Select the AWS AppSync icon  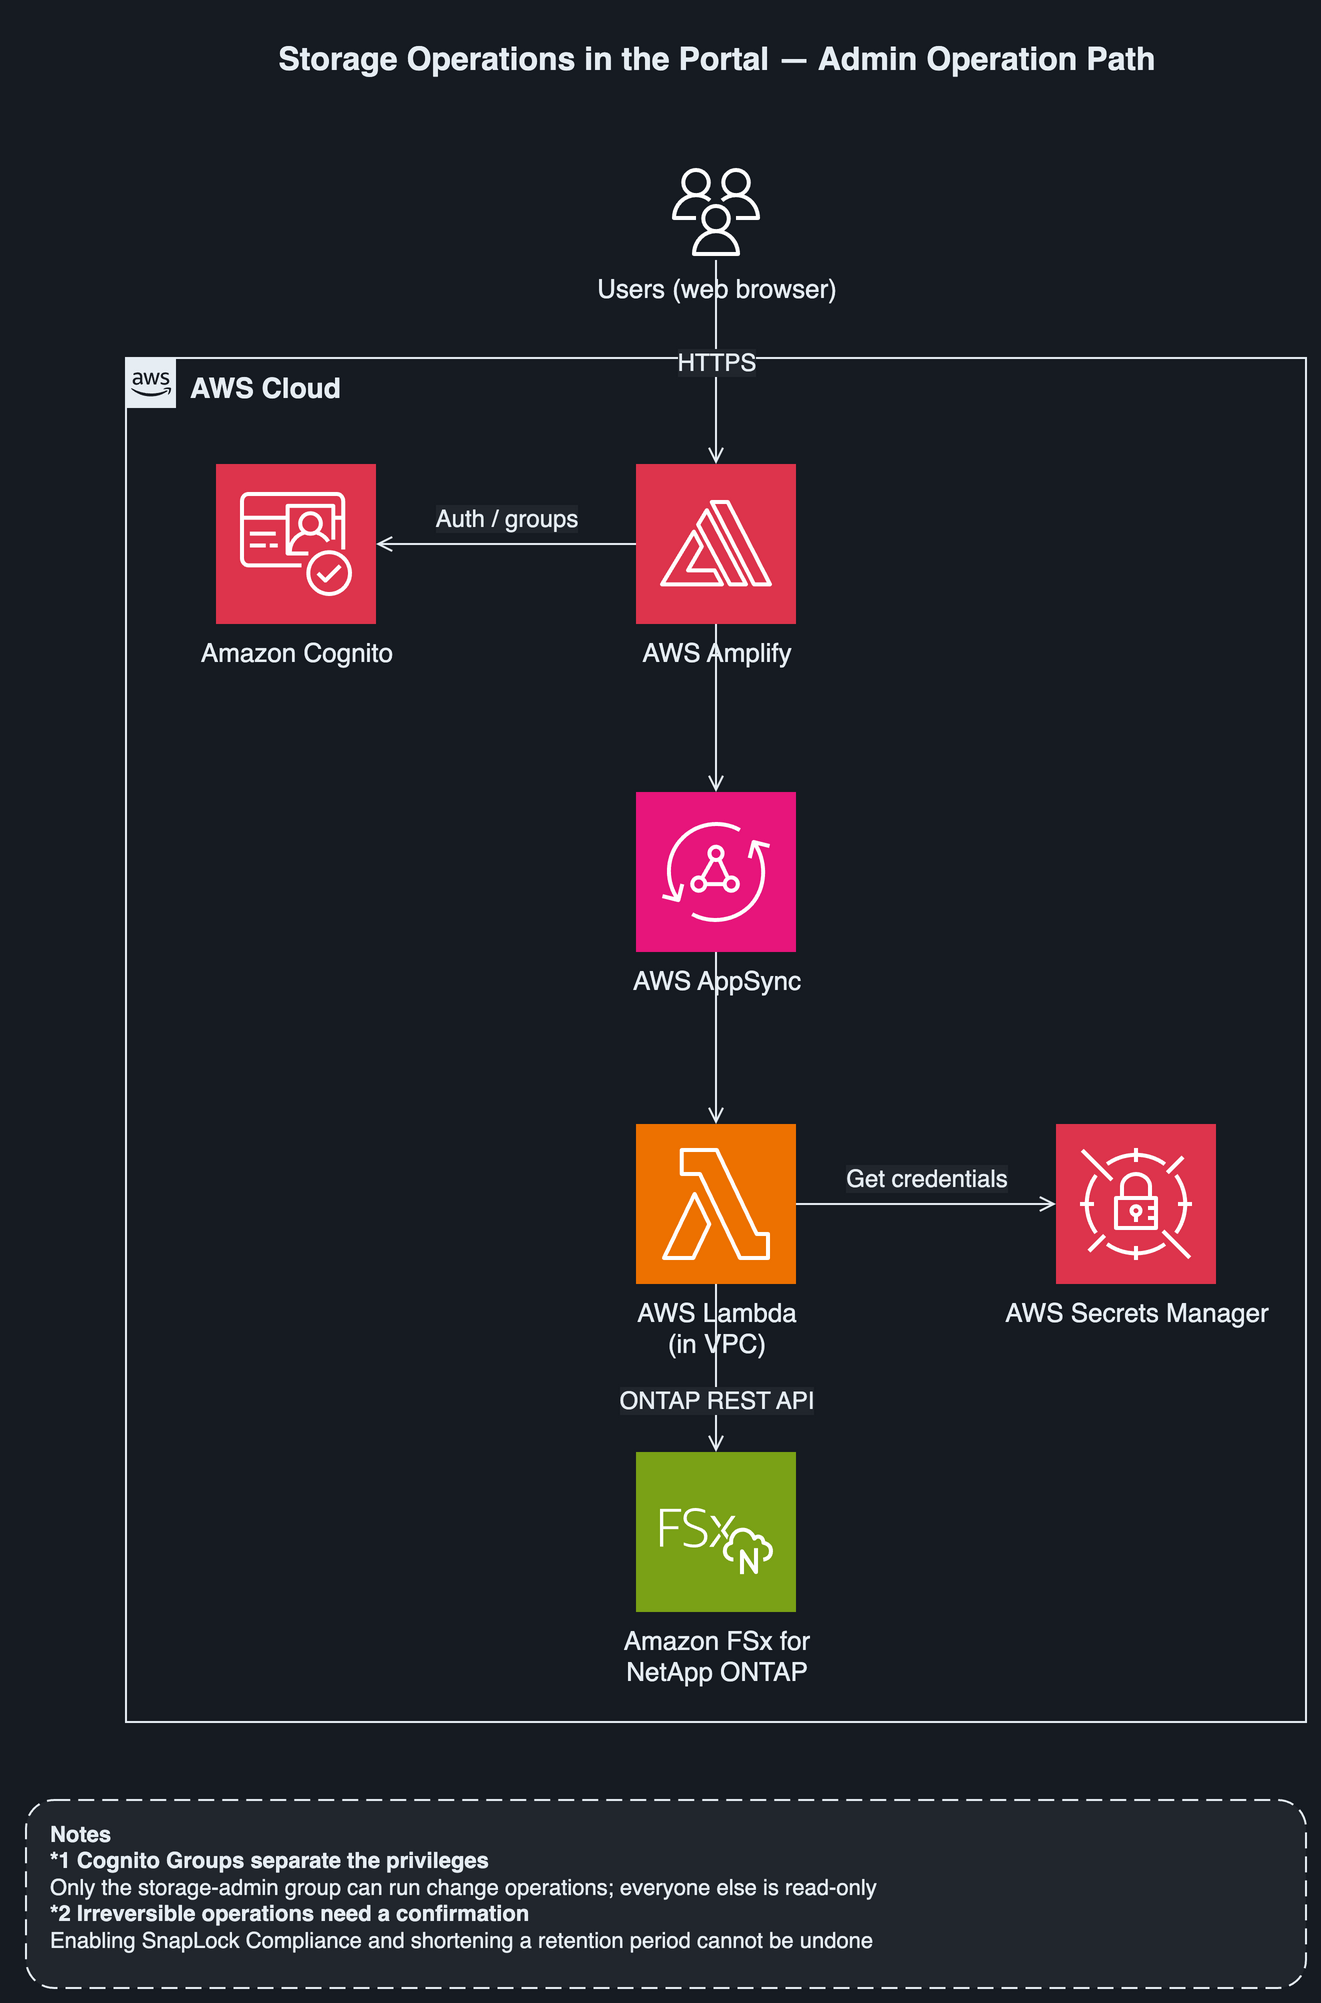click(716, 872)
